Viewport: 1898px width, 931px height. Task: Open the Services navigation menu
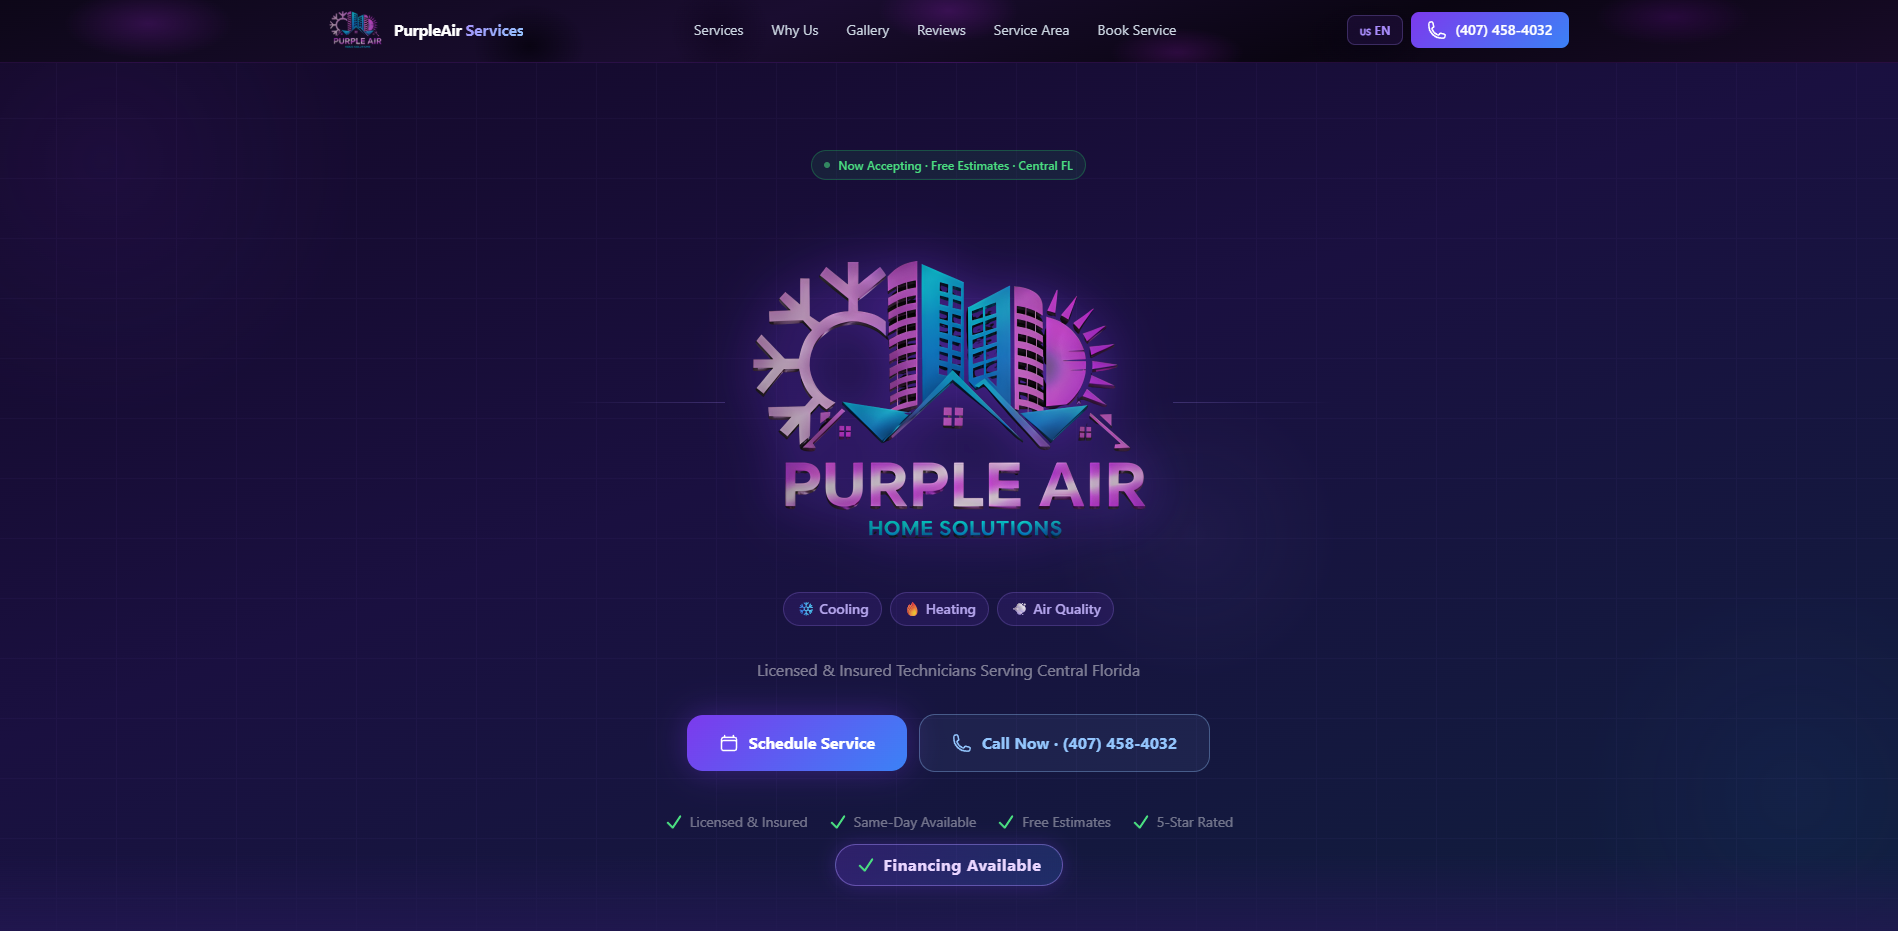(718, 30)
